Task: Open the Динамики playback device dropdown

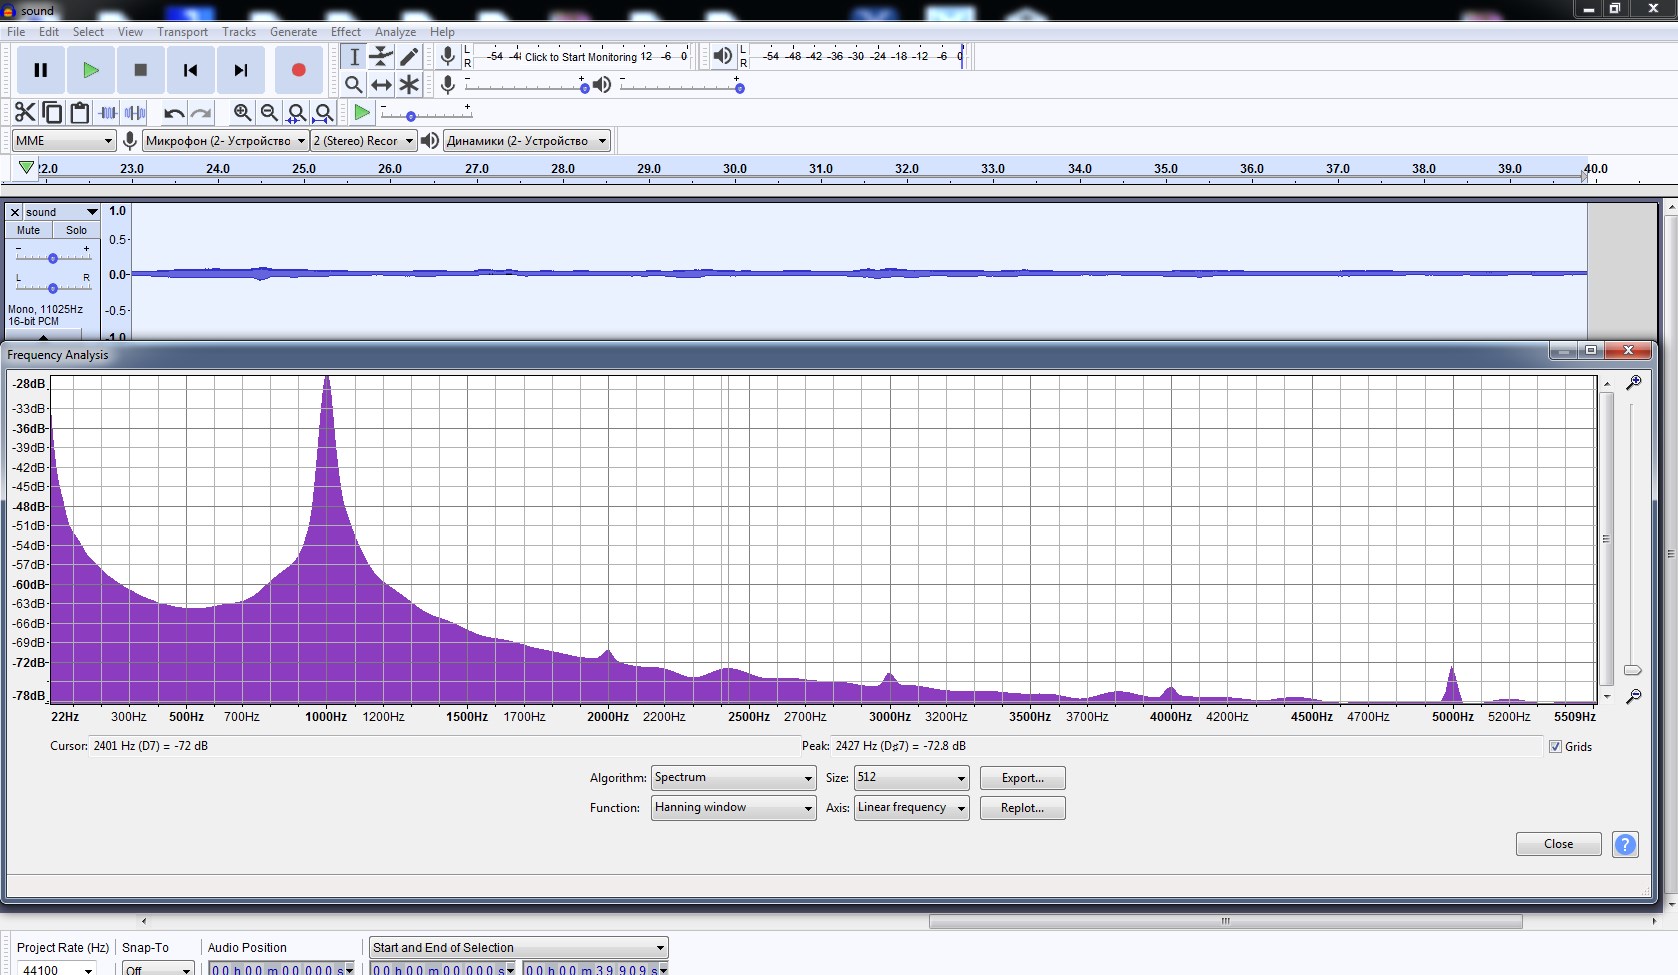Action: (x=527, y=141)
